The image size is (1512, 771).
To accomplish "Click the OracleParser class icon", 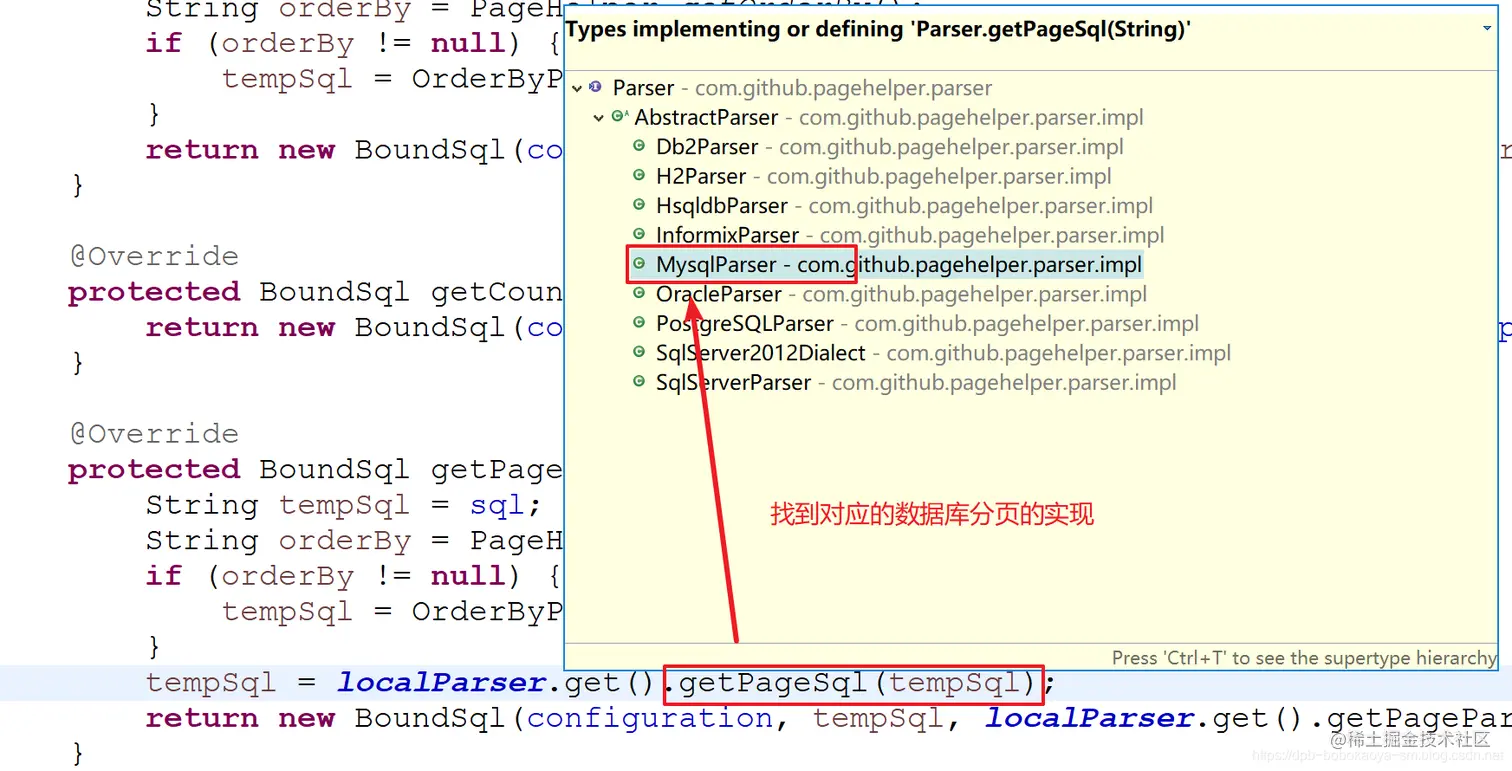I will point(639,294).
